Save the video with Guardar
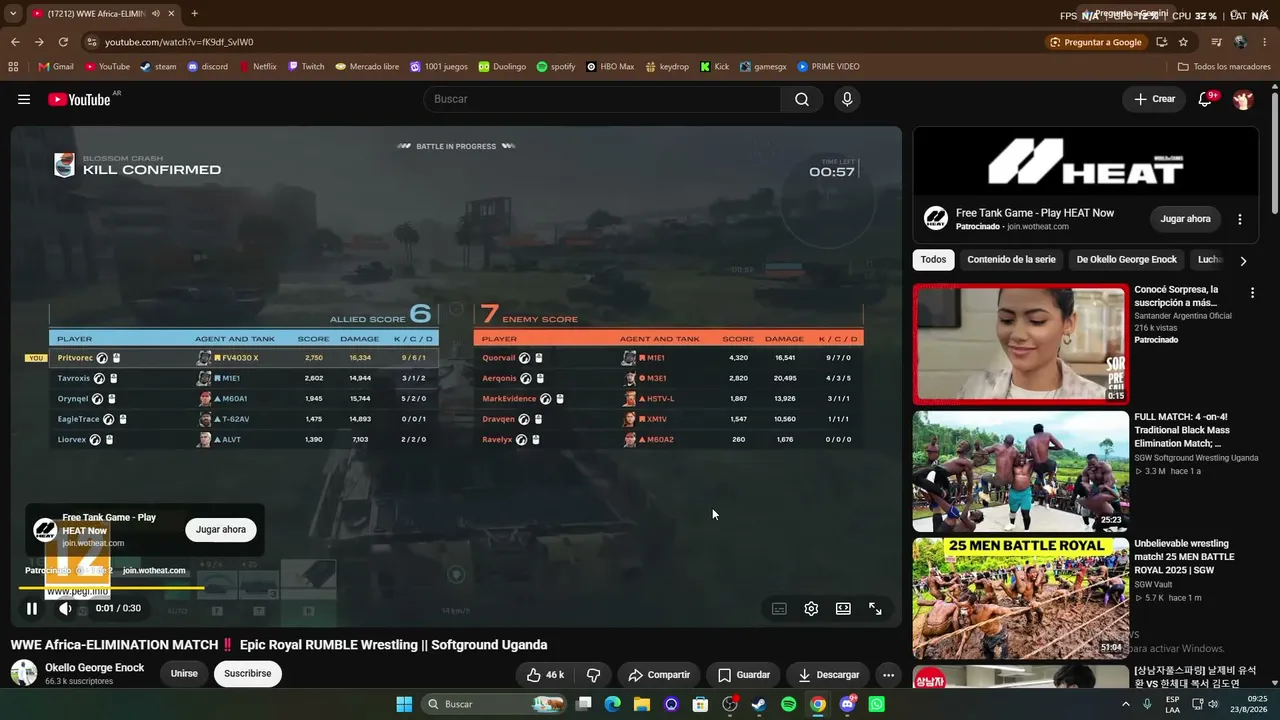 click(744, 675)
